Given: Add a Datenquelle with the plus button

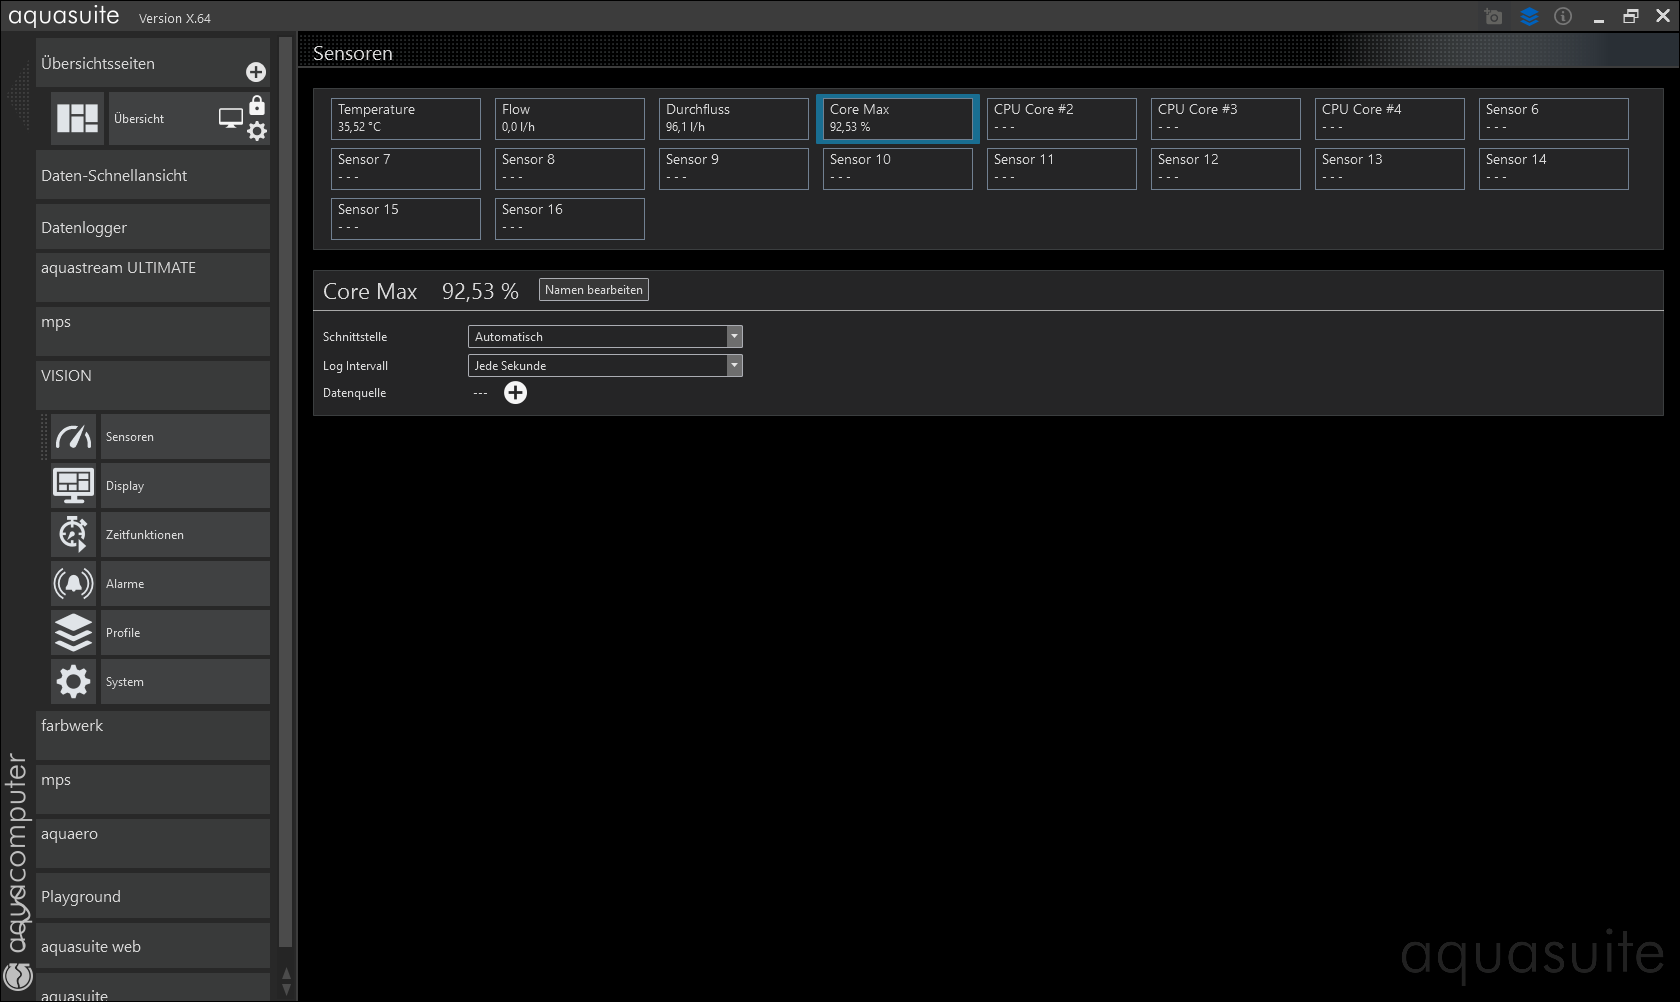Looking at the screenshot, I should [x=515, y=393].
